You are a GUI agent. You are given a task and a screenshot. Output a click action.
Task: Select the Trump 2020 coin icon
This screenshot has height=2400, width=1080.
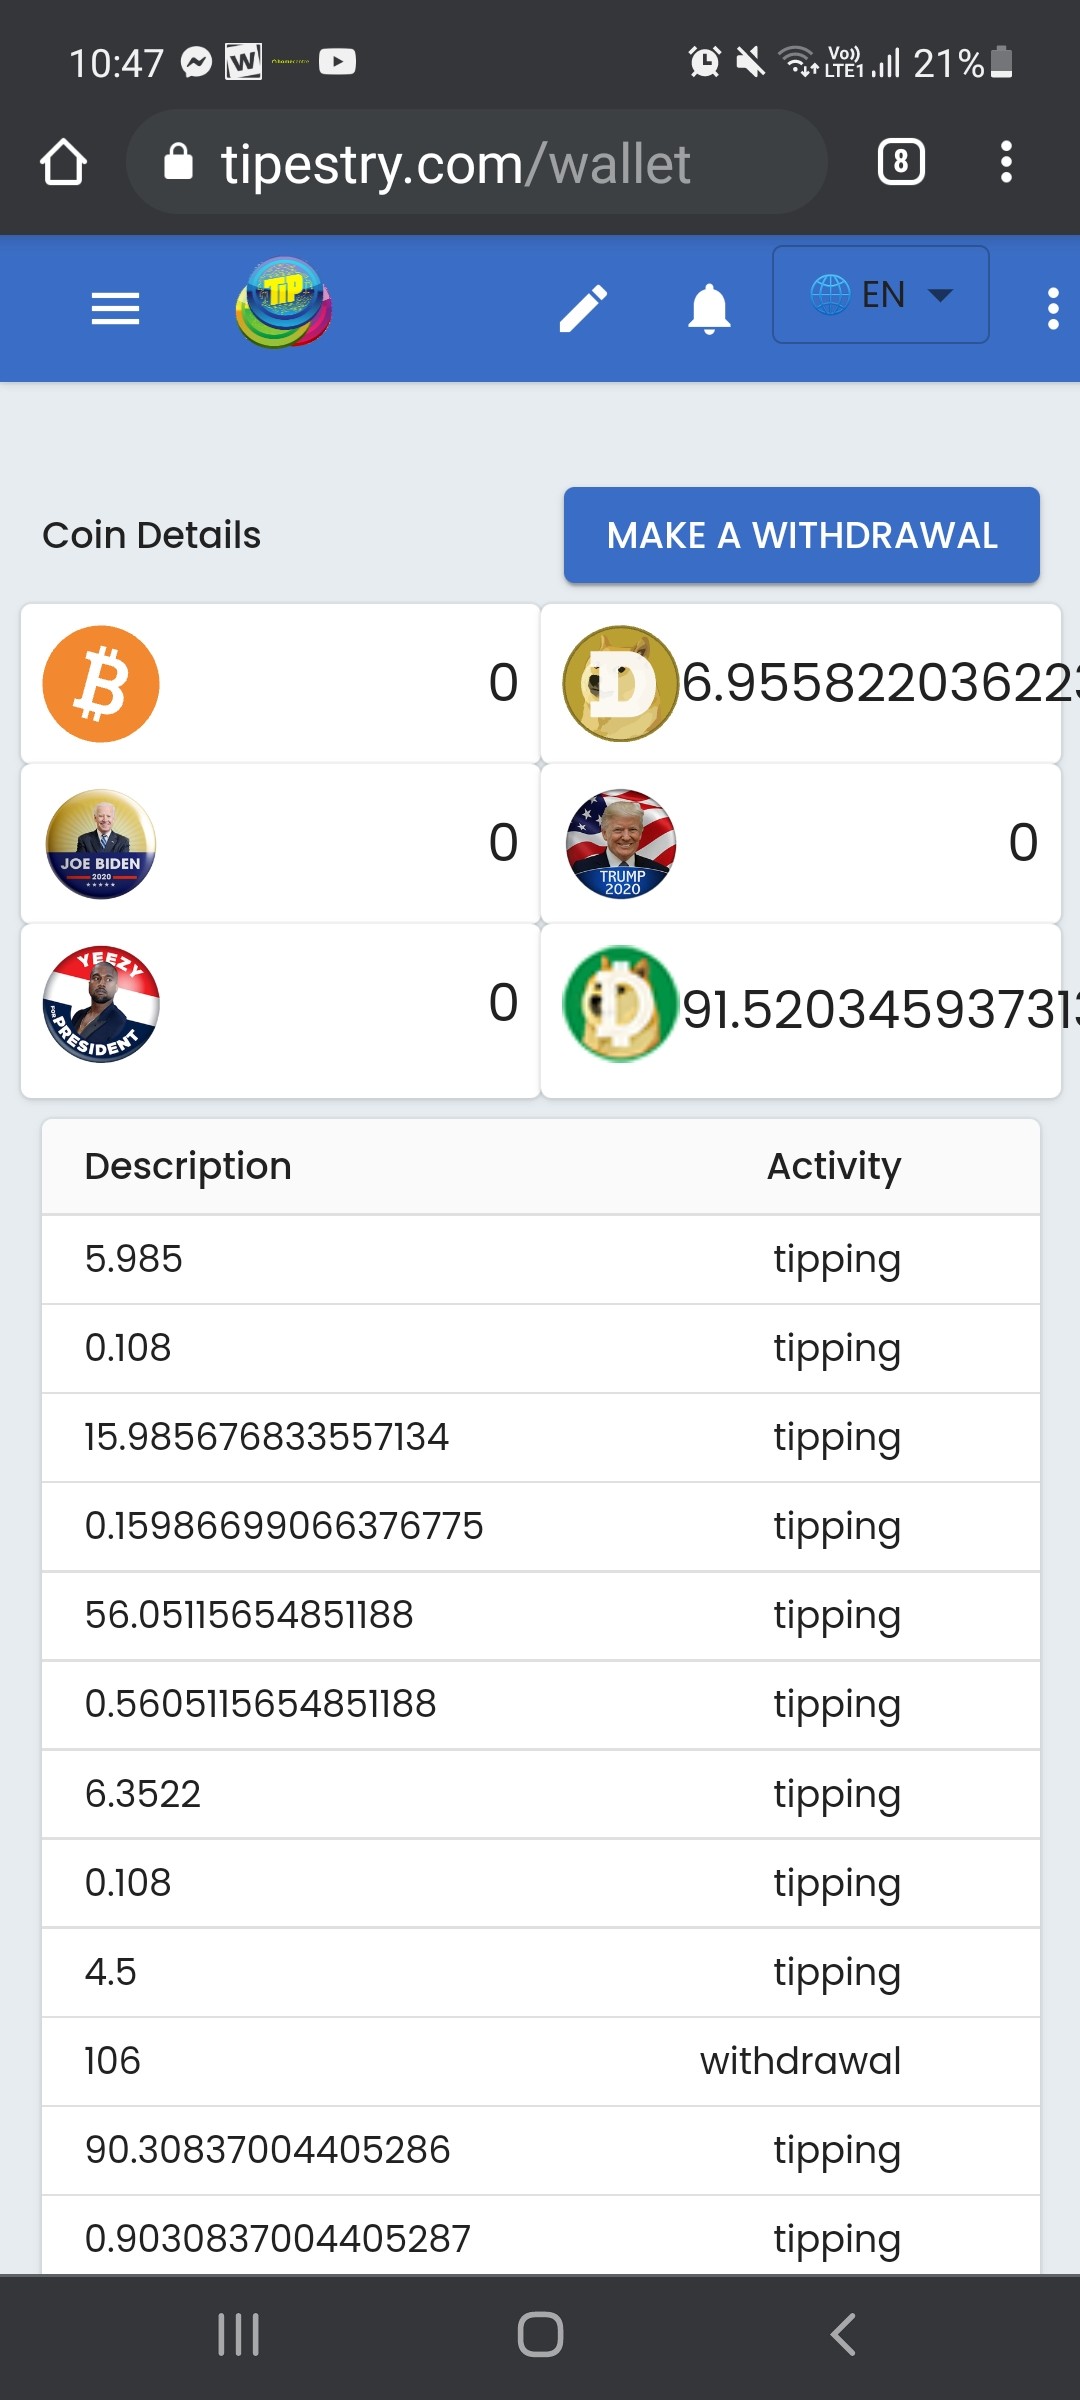(621, 844)
